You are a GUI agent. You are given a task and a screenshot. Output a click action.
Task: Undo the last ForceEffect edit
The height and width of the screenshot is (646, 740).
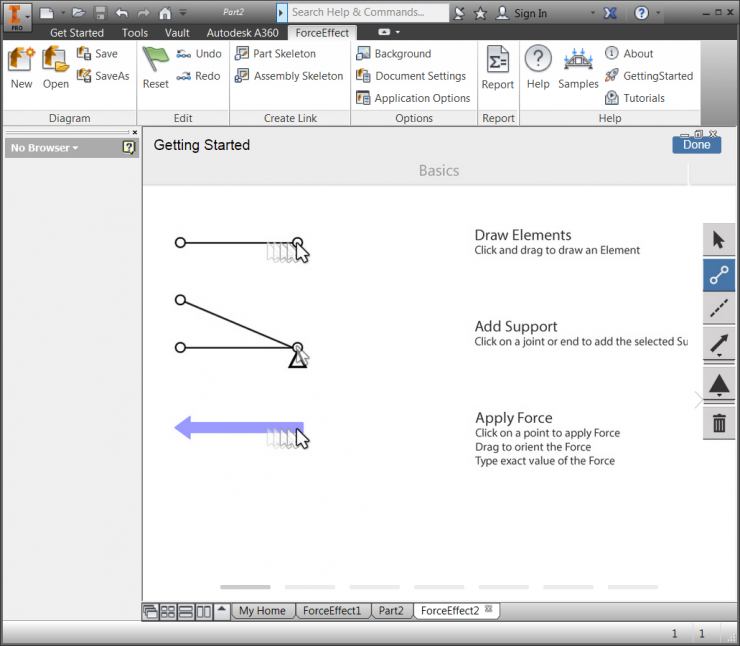click(x=198, y=54)
